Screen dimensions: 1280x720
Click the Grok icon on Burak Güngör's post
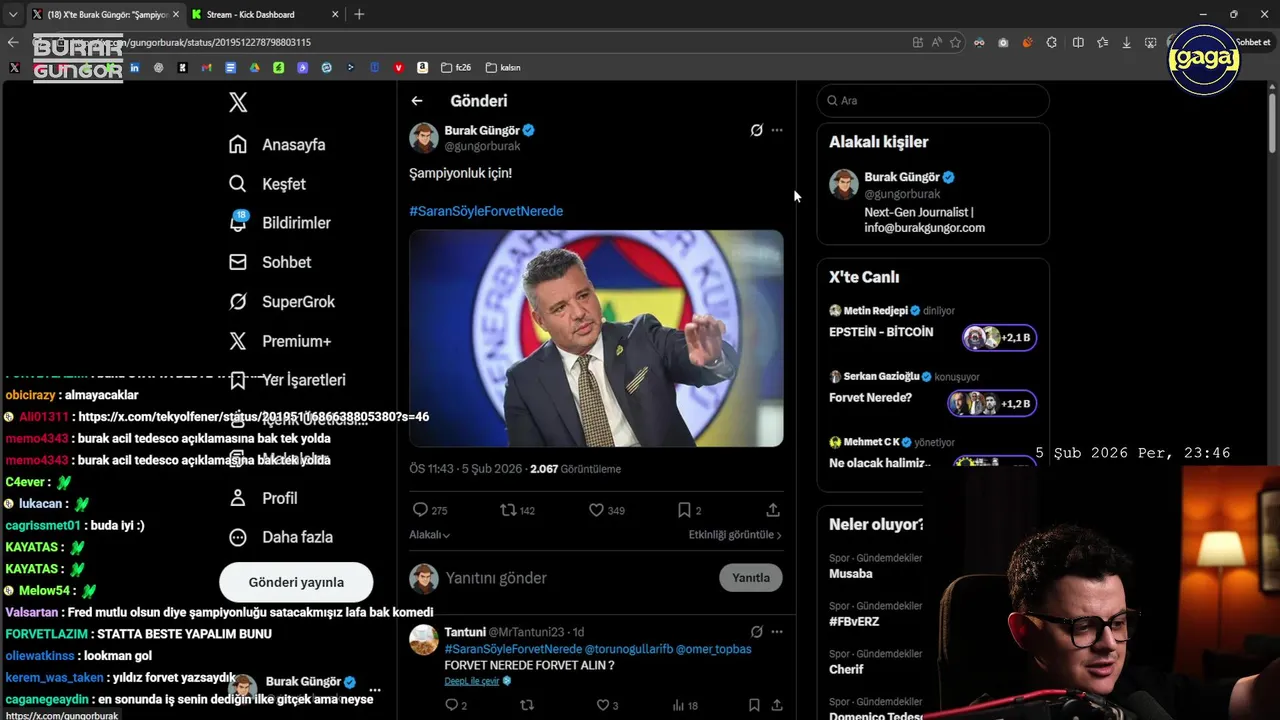757,130
